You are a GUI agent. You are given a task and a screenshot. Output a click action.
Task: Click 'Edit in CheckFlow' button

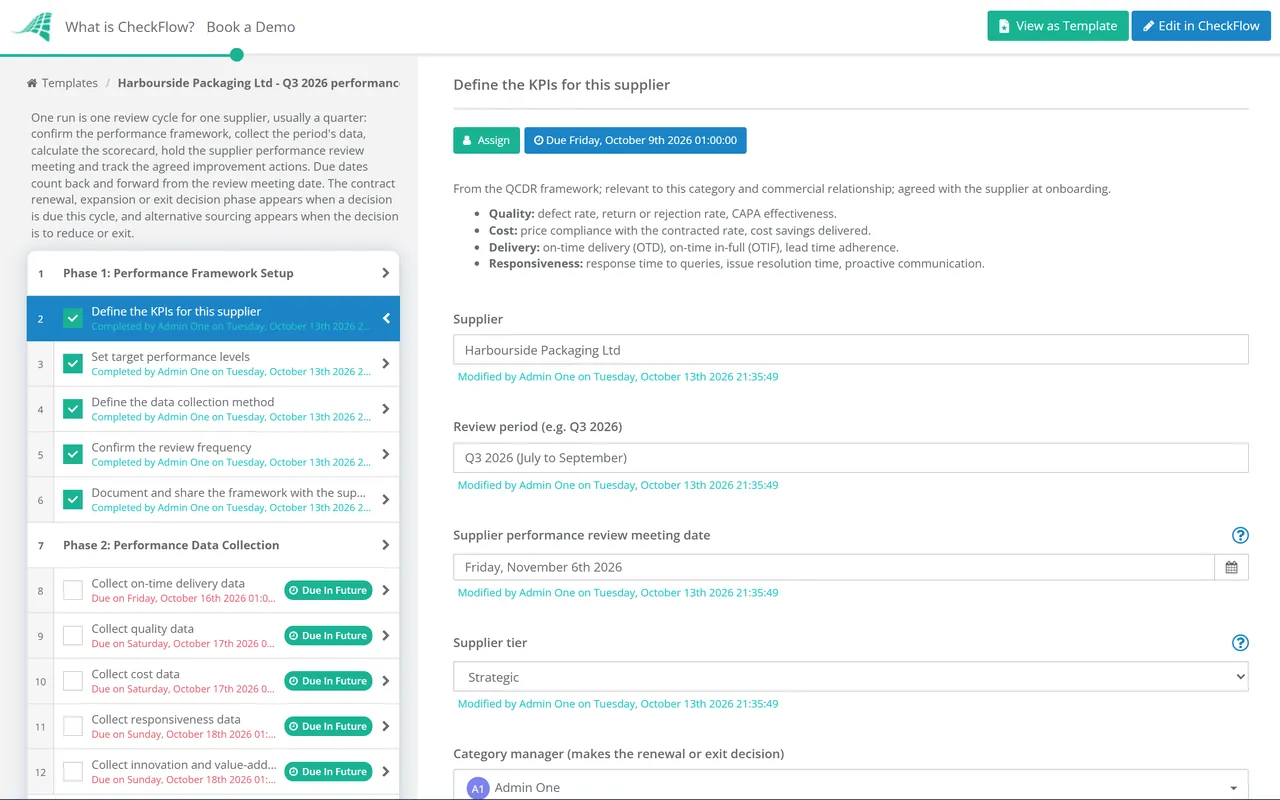(1201, 26)
